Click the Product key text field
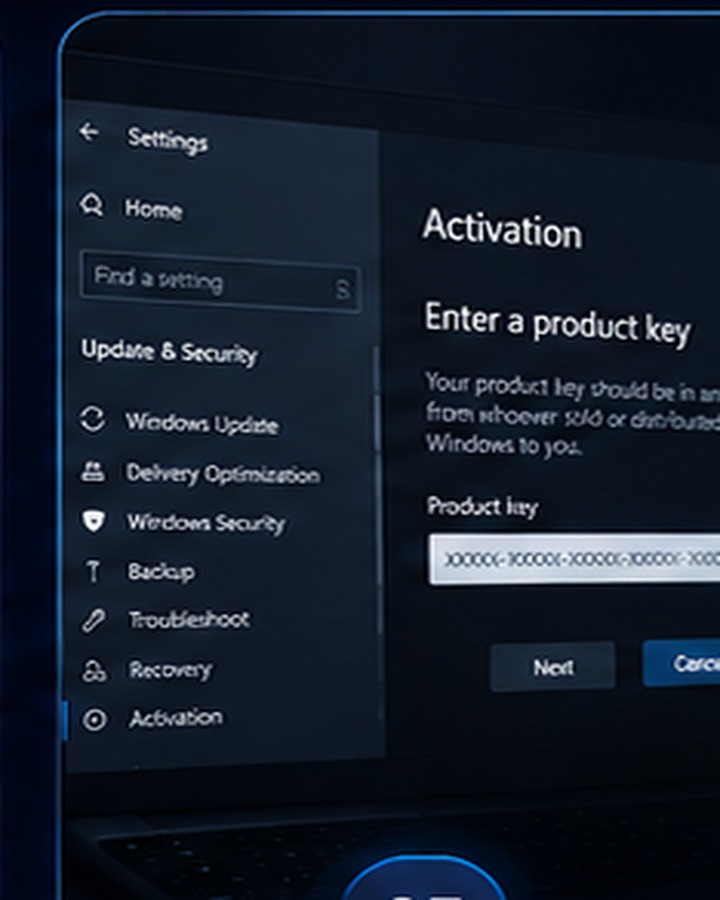 [574, 559]
